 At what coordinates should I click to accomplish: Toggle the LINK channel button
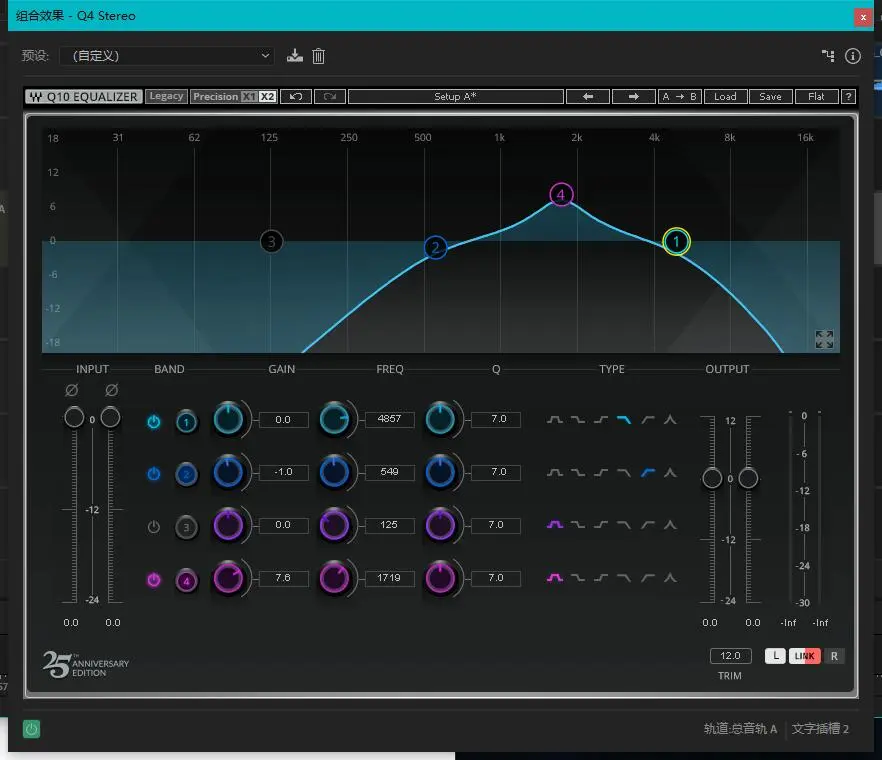(x=804, y=656)
